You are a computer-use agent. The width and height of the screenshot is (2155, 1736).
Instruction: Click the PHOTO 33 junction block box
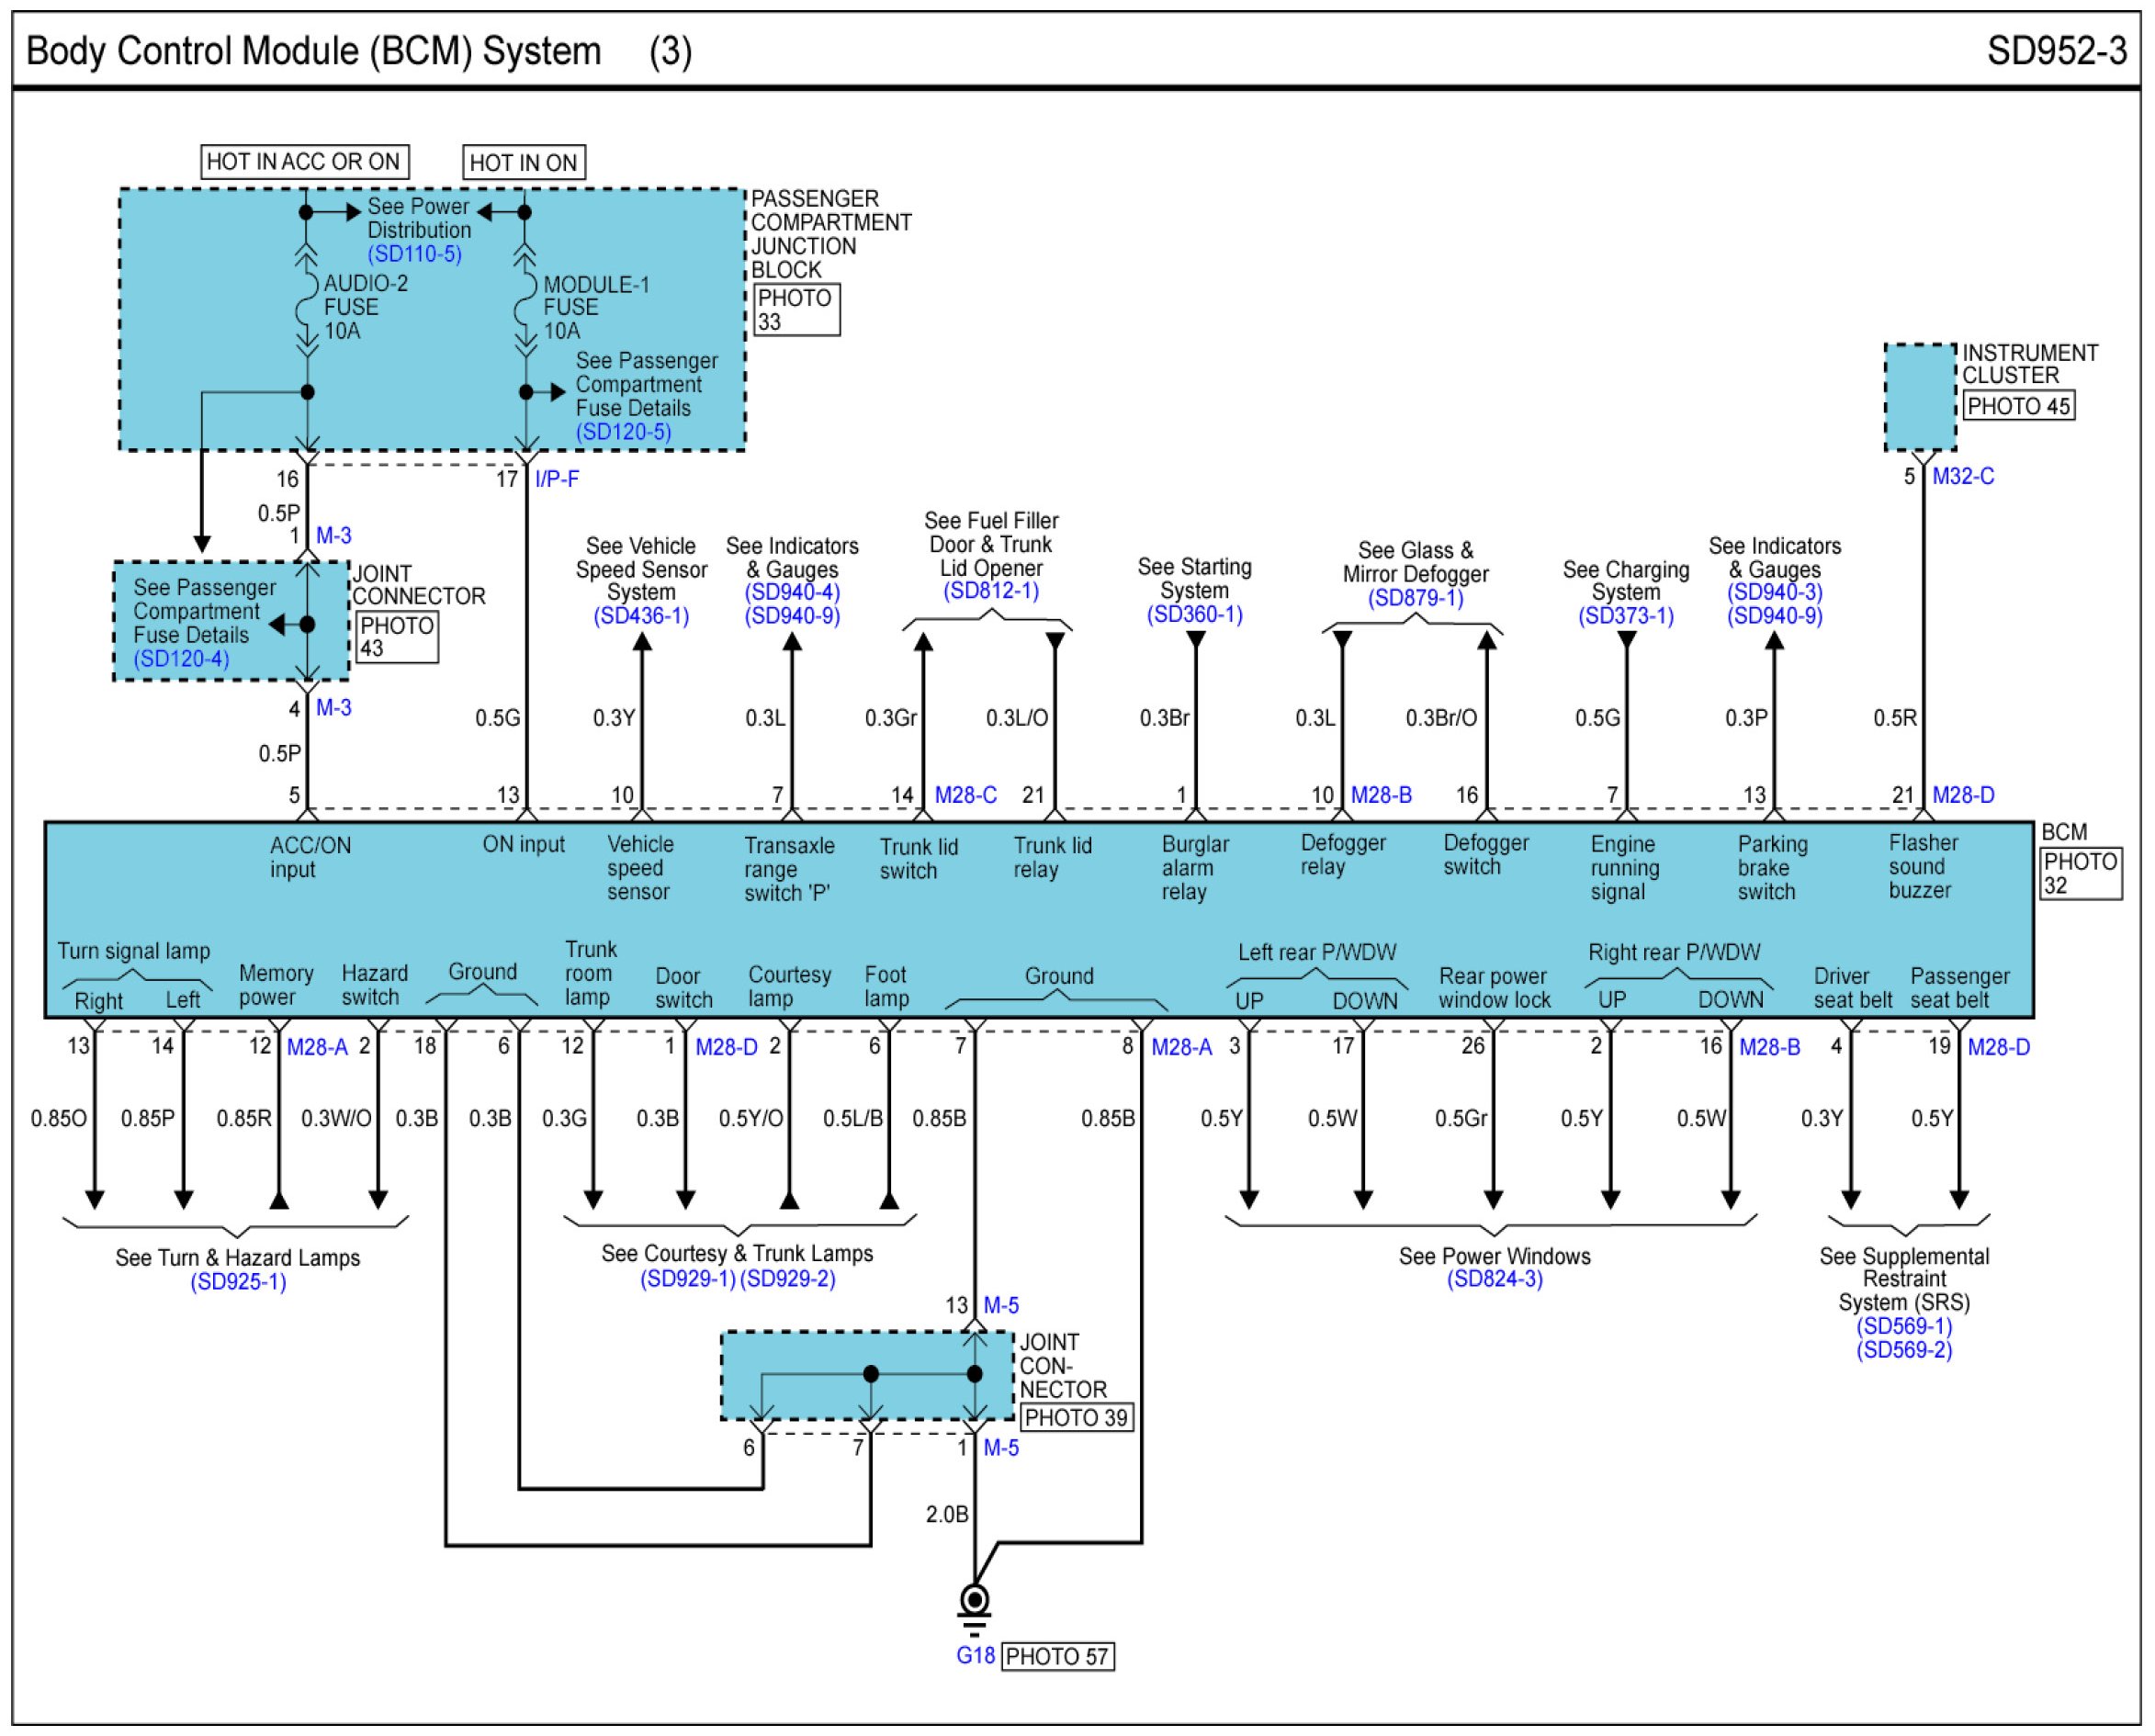coord(796,310)
